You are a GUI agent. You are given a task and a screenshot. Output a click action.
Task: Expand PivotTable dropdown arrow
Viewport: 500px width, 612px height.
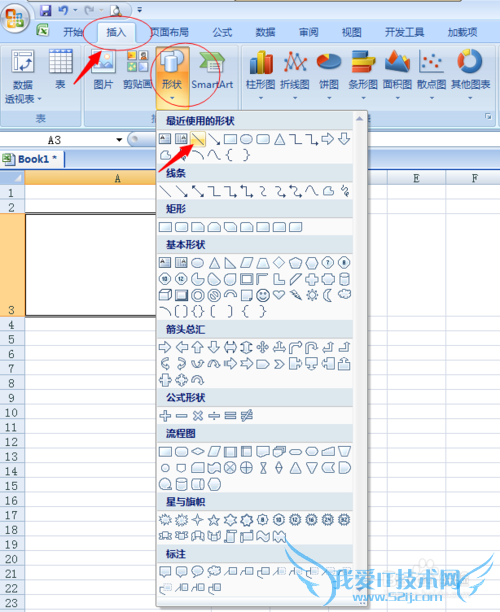pos(39,99)
